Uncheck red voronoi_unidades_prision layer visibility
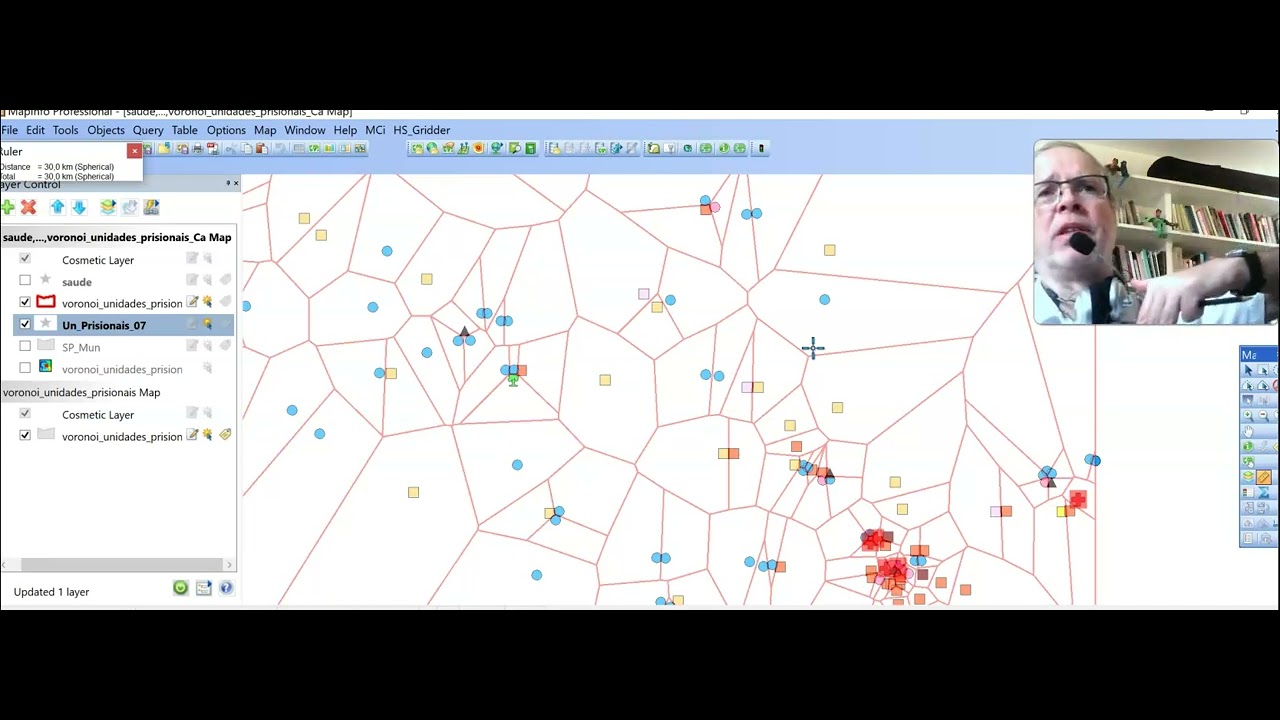 click(x=25, y=302)
